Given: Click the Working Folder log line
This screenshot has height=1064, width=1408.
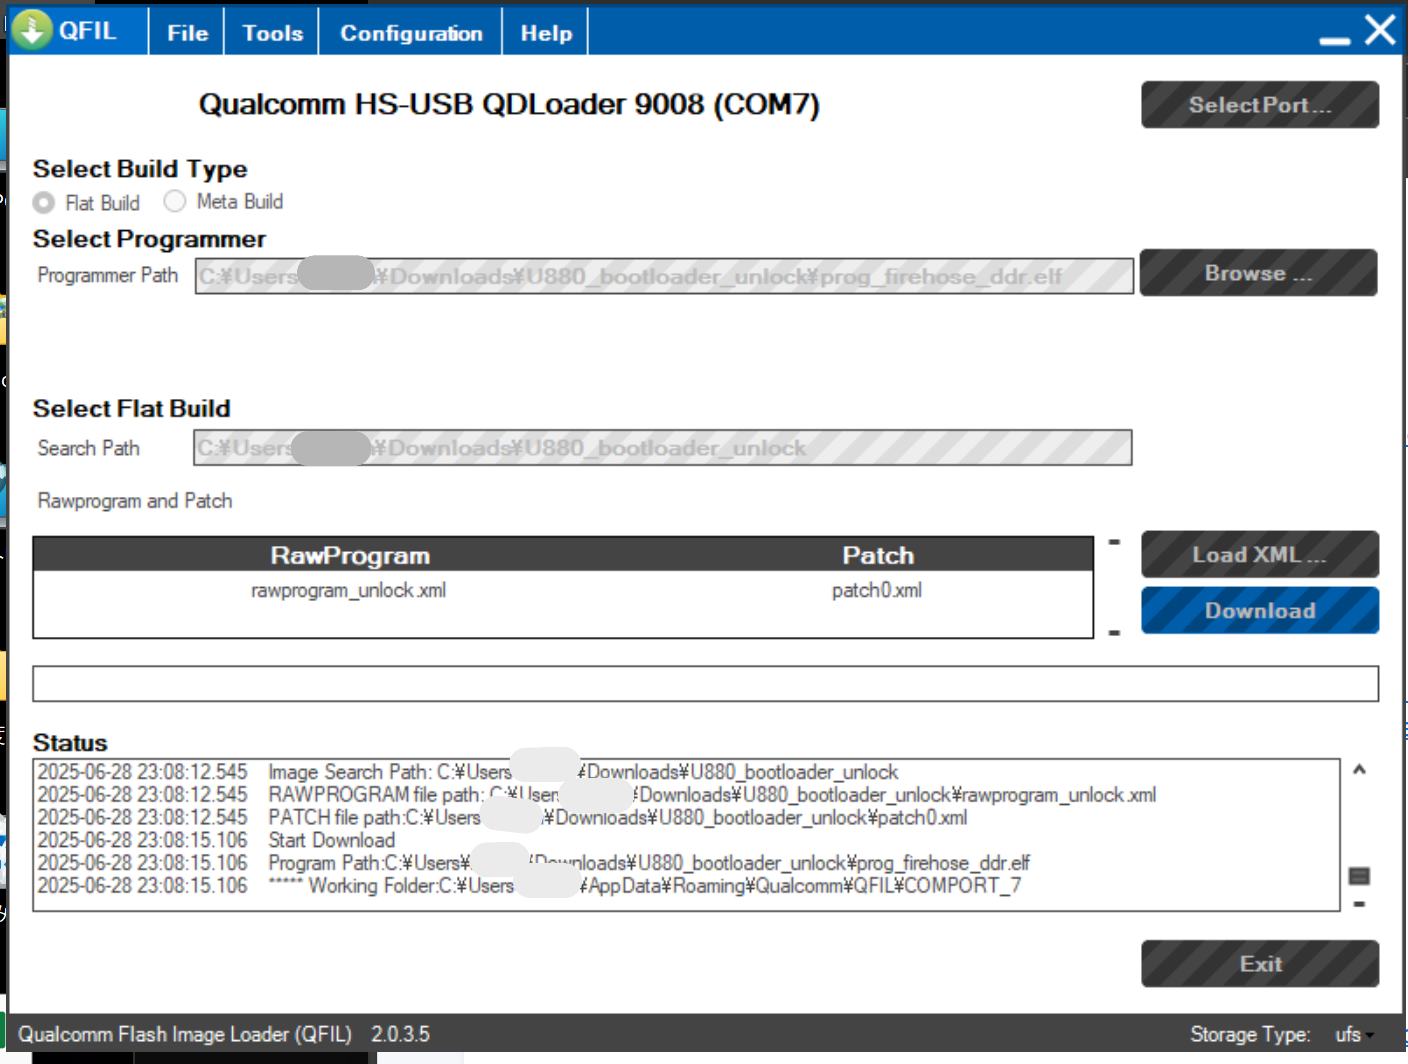Looking at the screenshot, I should point(529,885).
